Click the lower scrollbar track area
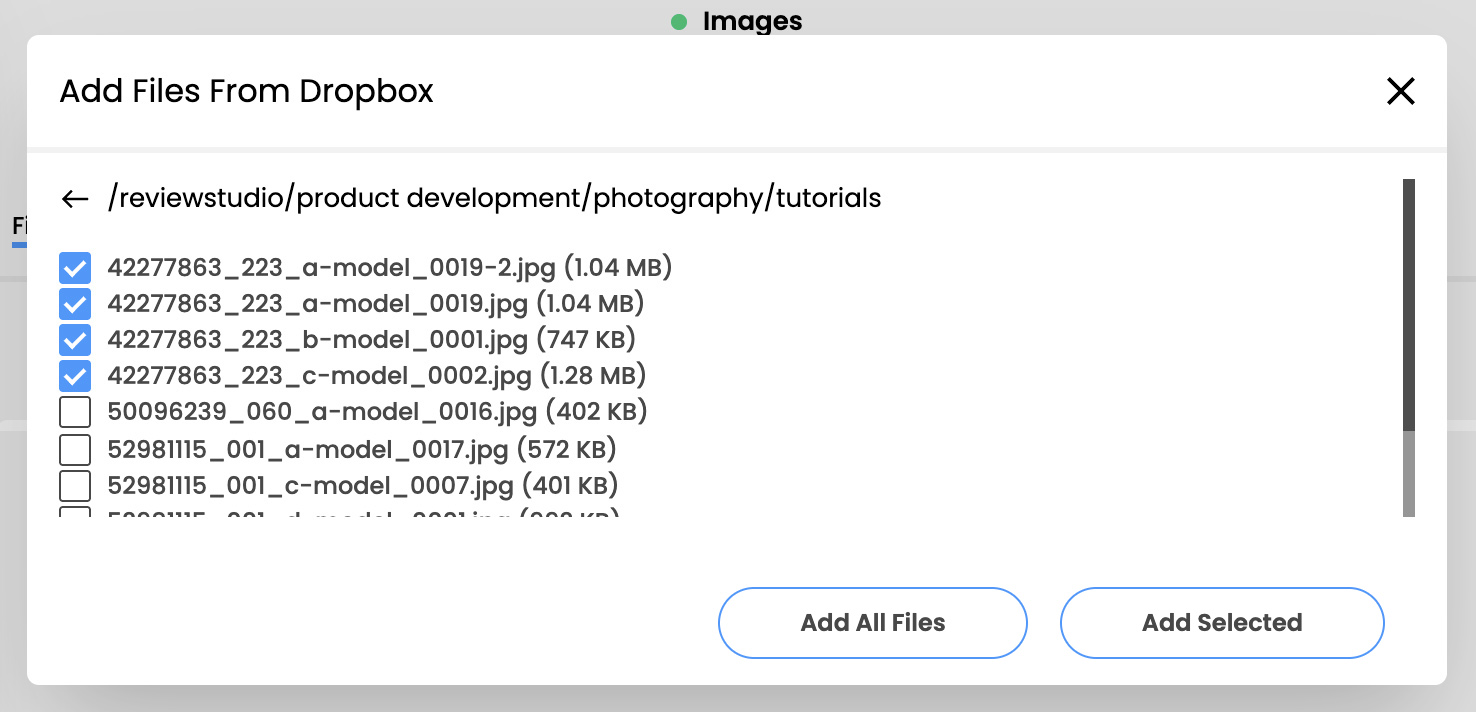Screen dimensions: 1476x712 tap(1408, 474)
